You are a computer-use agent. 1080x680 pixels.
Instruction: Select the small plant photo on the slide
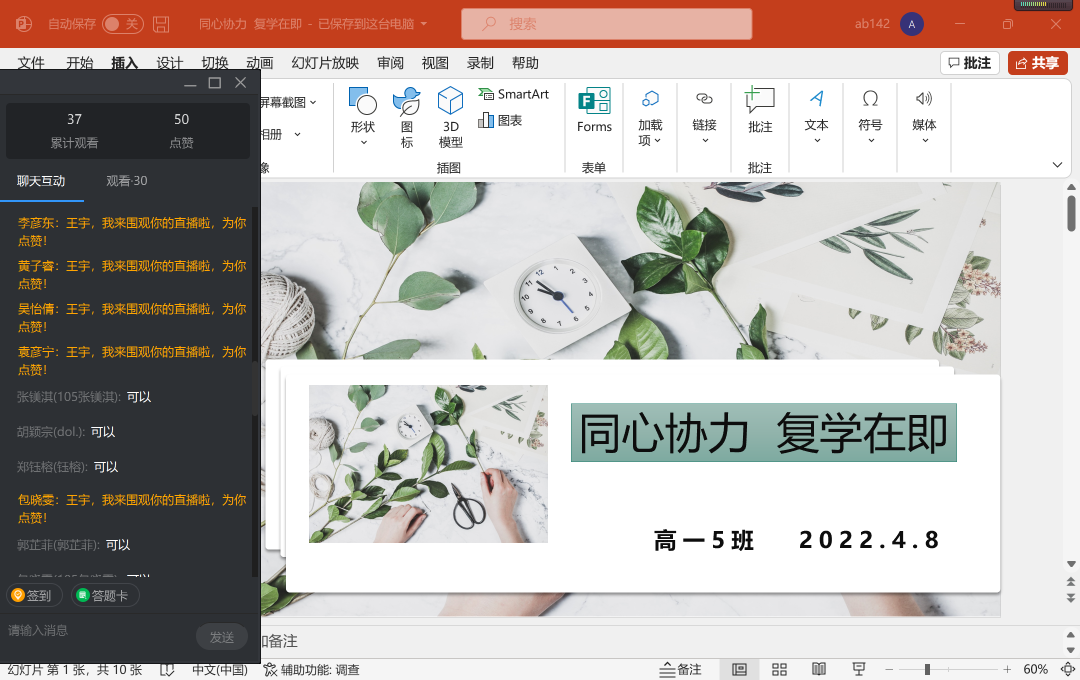coord(428,464)
